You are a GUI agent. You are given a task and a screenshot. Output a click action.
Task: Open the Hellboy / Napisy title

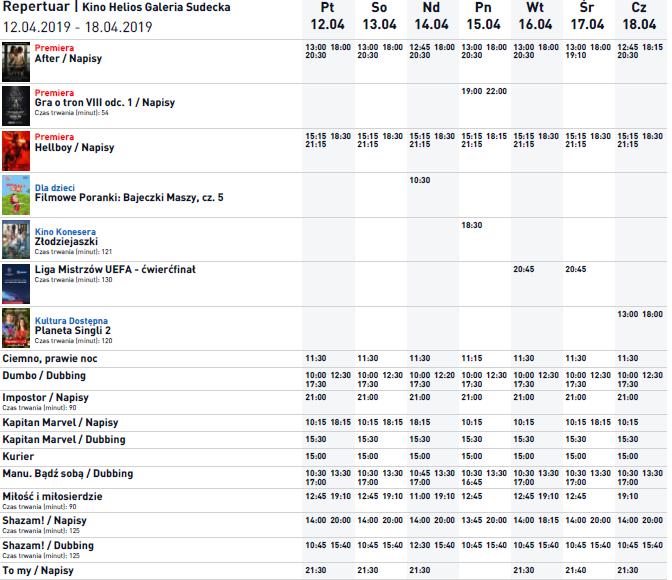(74, 147)
